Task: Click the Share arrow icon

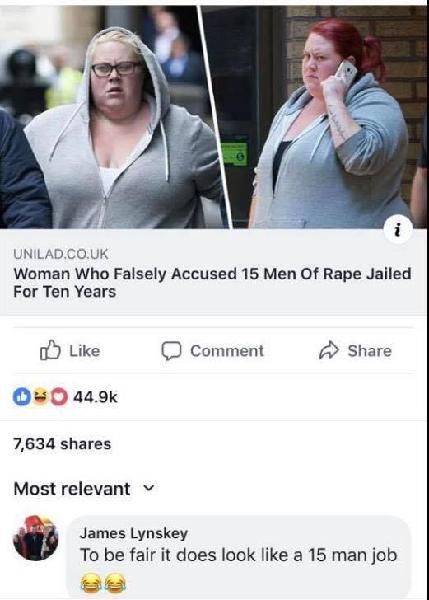Action: (x=329, y=350)
